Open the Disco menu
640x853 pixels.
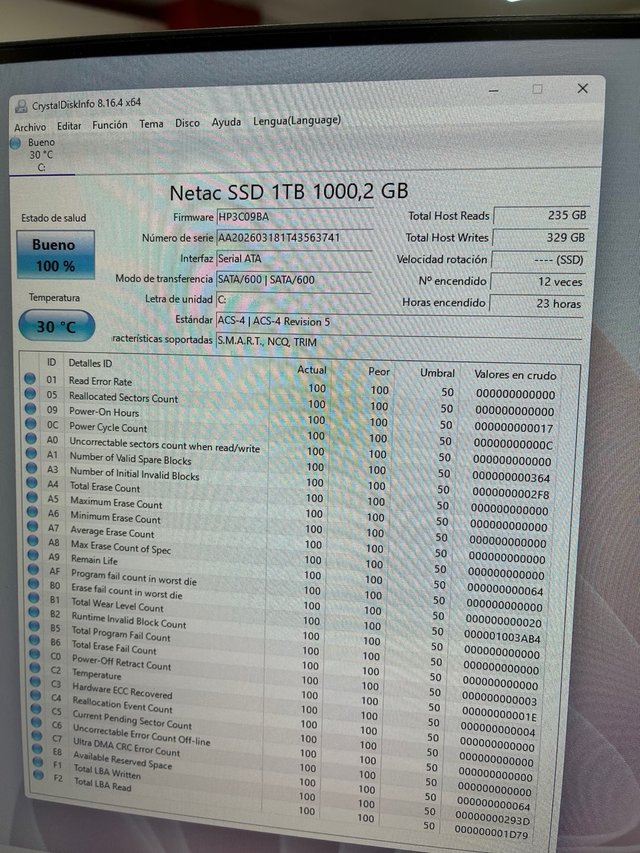pyautogui.click(x=187, y=123)
